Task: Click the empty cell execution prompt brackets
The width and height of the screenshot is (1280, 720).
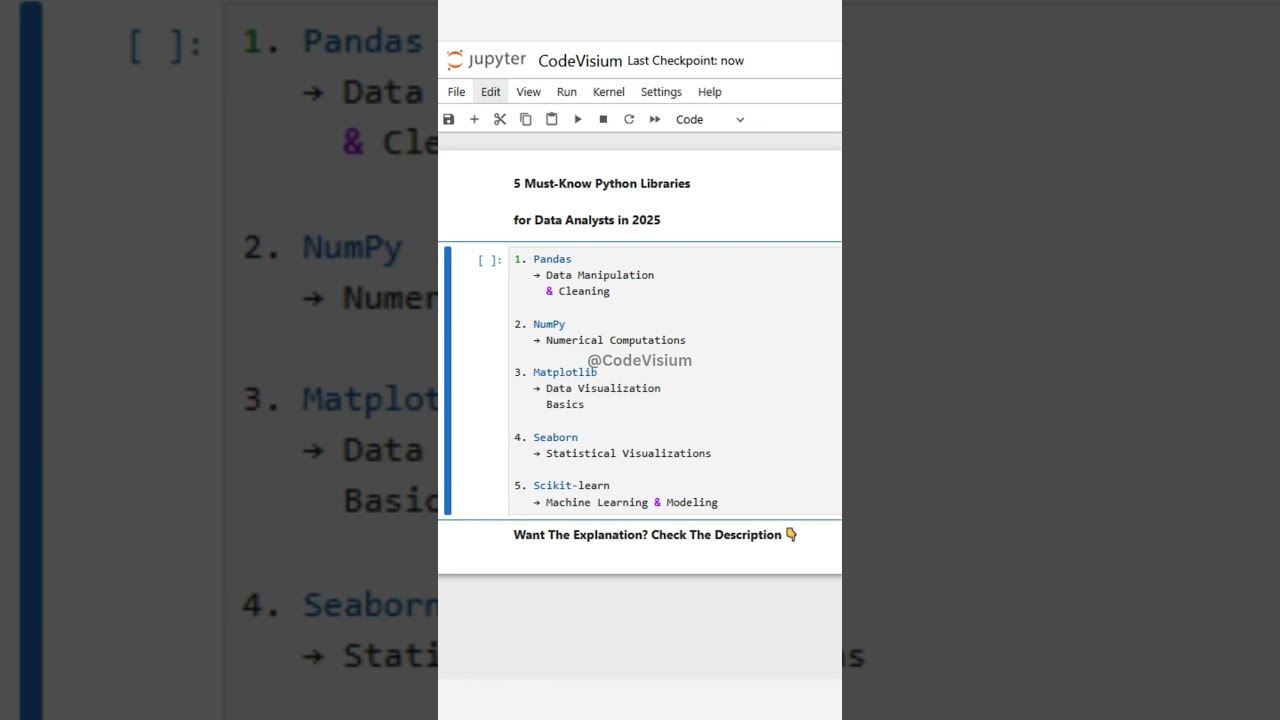Action: 490,260
